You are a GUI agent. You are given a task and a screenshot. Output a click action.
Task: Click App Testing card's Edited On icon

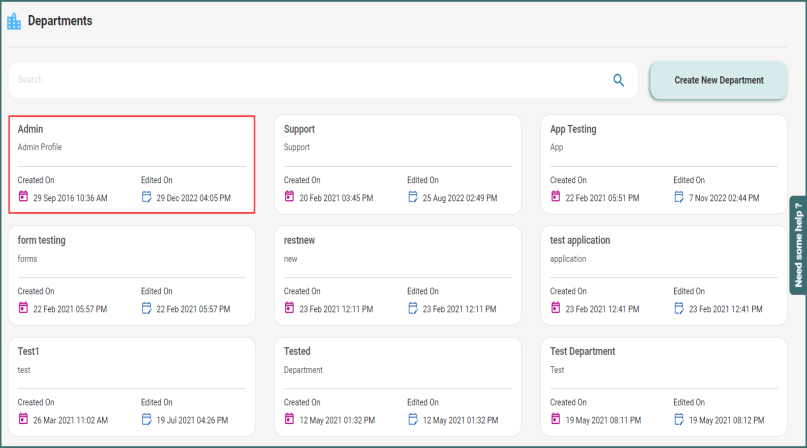point(679,197)
